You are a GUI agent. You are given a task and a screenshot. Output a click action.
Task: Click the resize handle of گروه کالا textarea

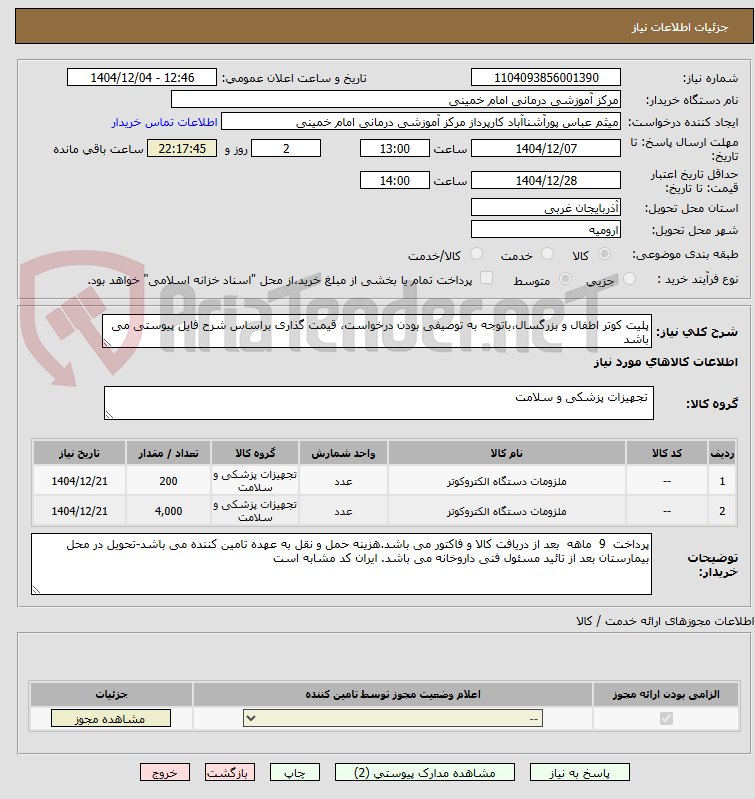(109, 415)
